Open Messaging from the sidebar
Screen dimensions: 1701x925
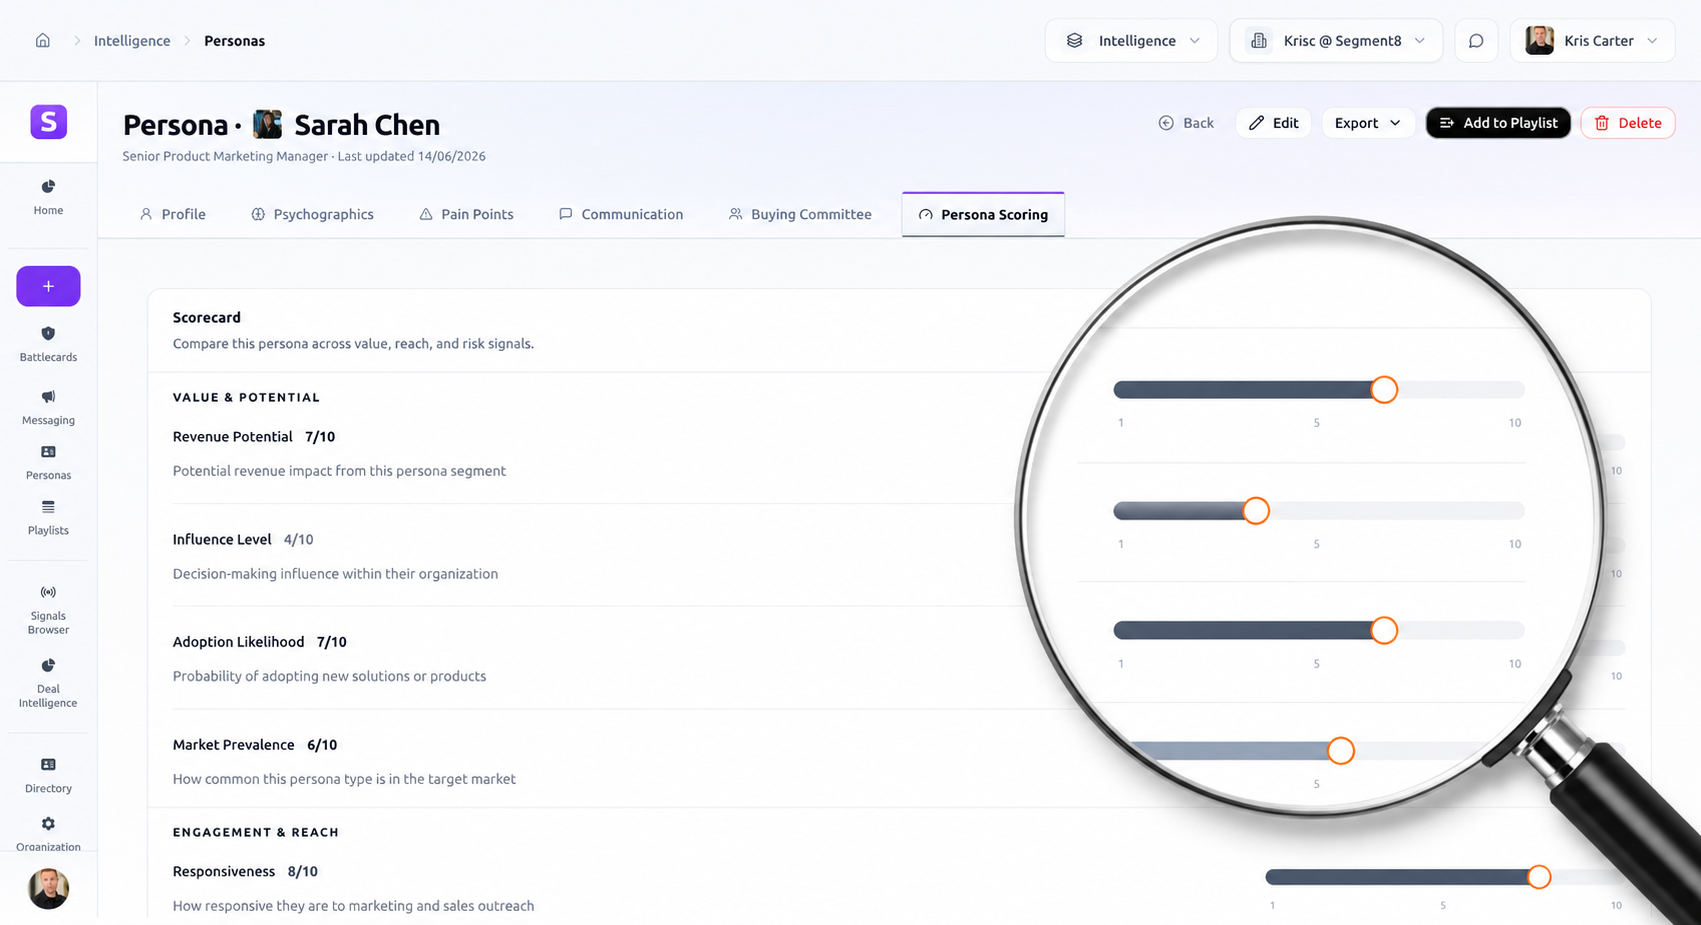[x=48, y=407]
